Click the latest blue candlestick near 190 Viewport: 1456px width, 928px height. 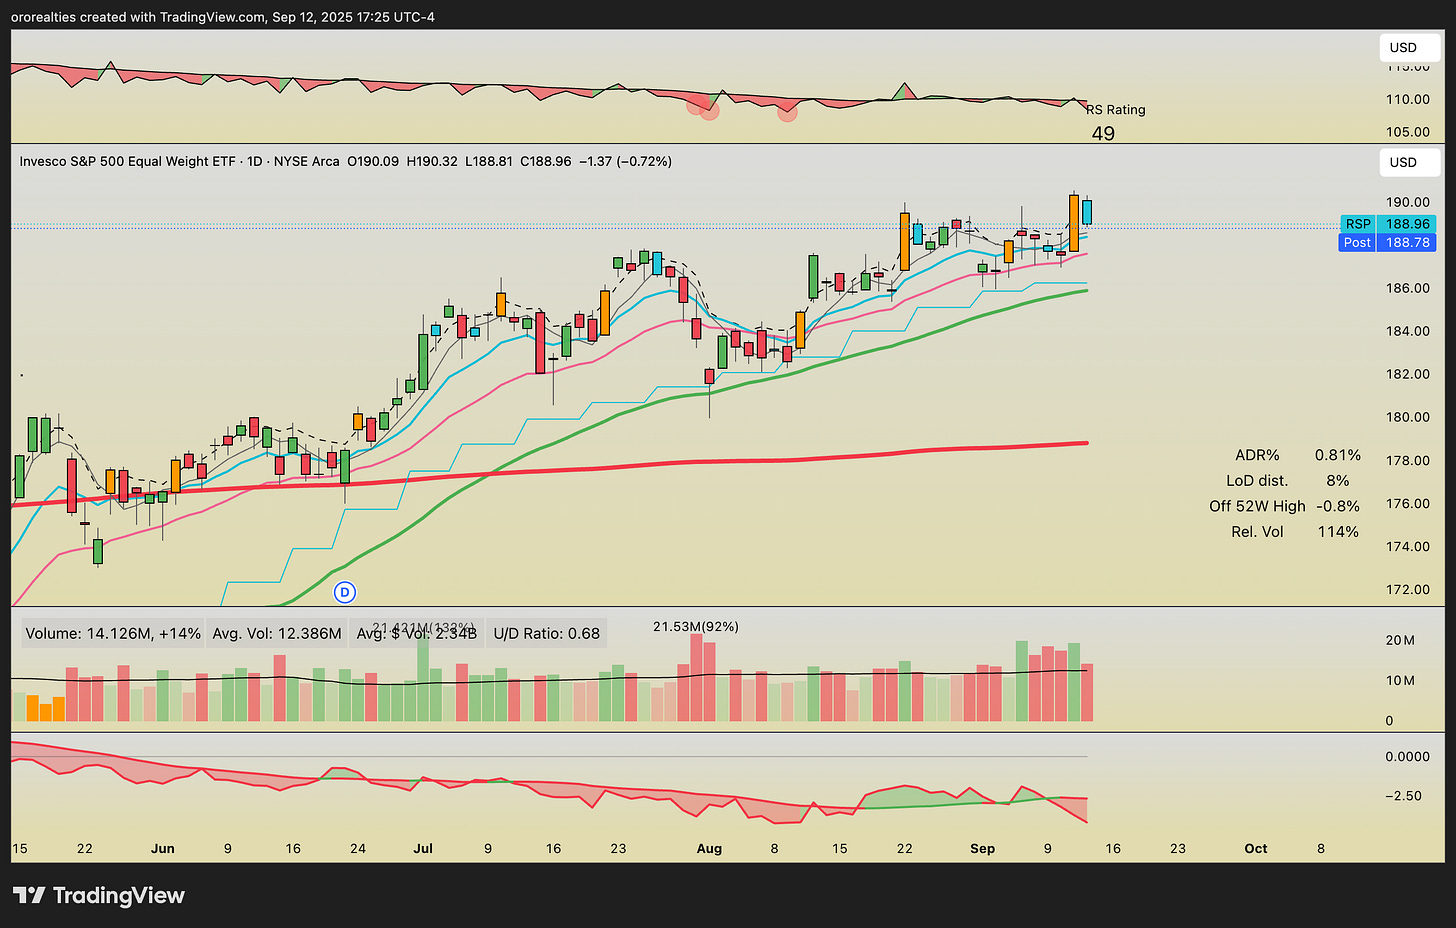point(1087,211)
